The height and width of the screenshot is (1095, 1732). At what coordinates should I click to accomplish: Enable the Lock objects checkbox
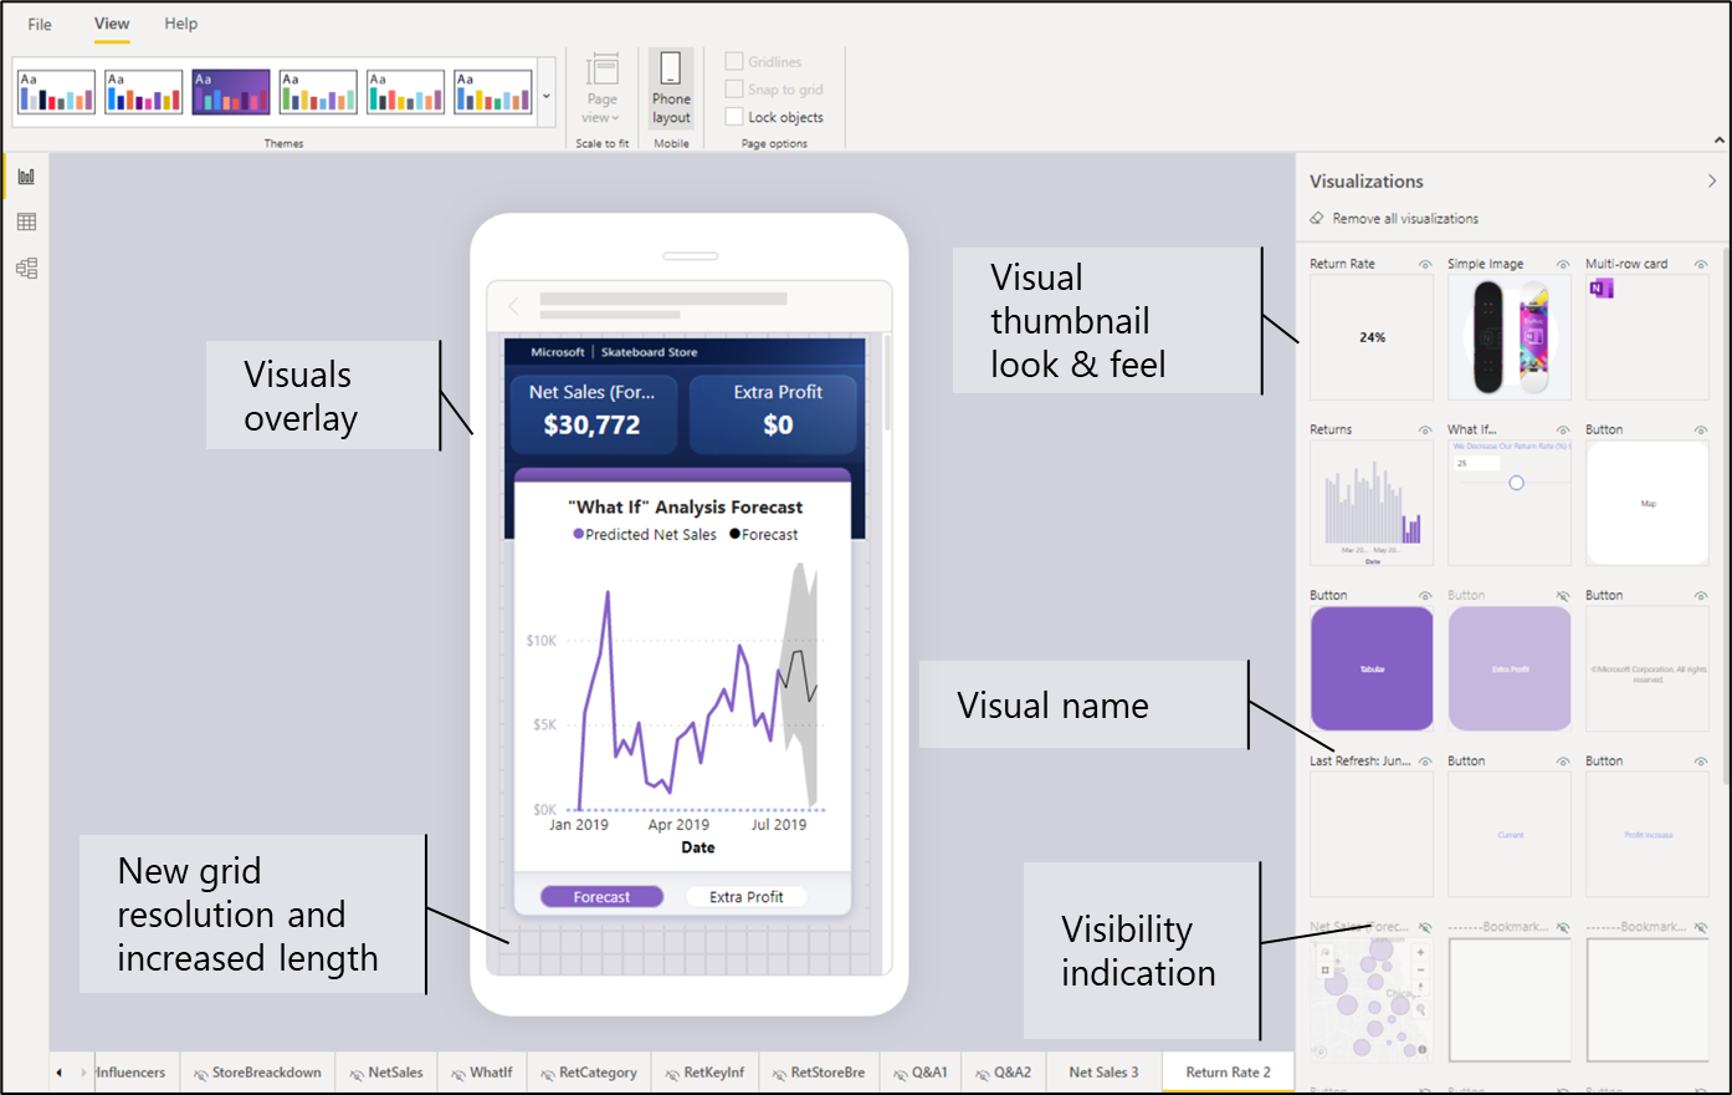coord(734,117)
